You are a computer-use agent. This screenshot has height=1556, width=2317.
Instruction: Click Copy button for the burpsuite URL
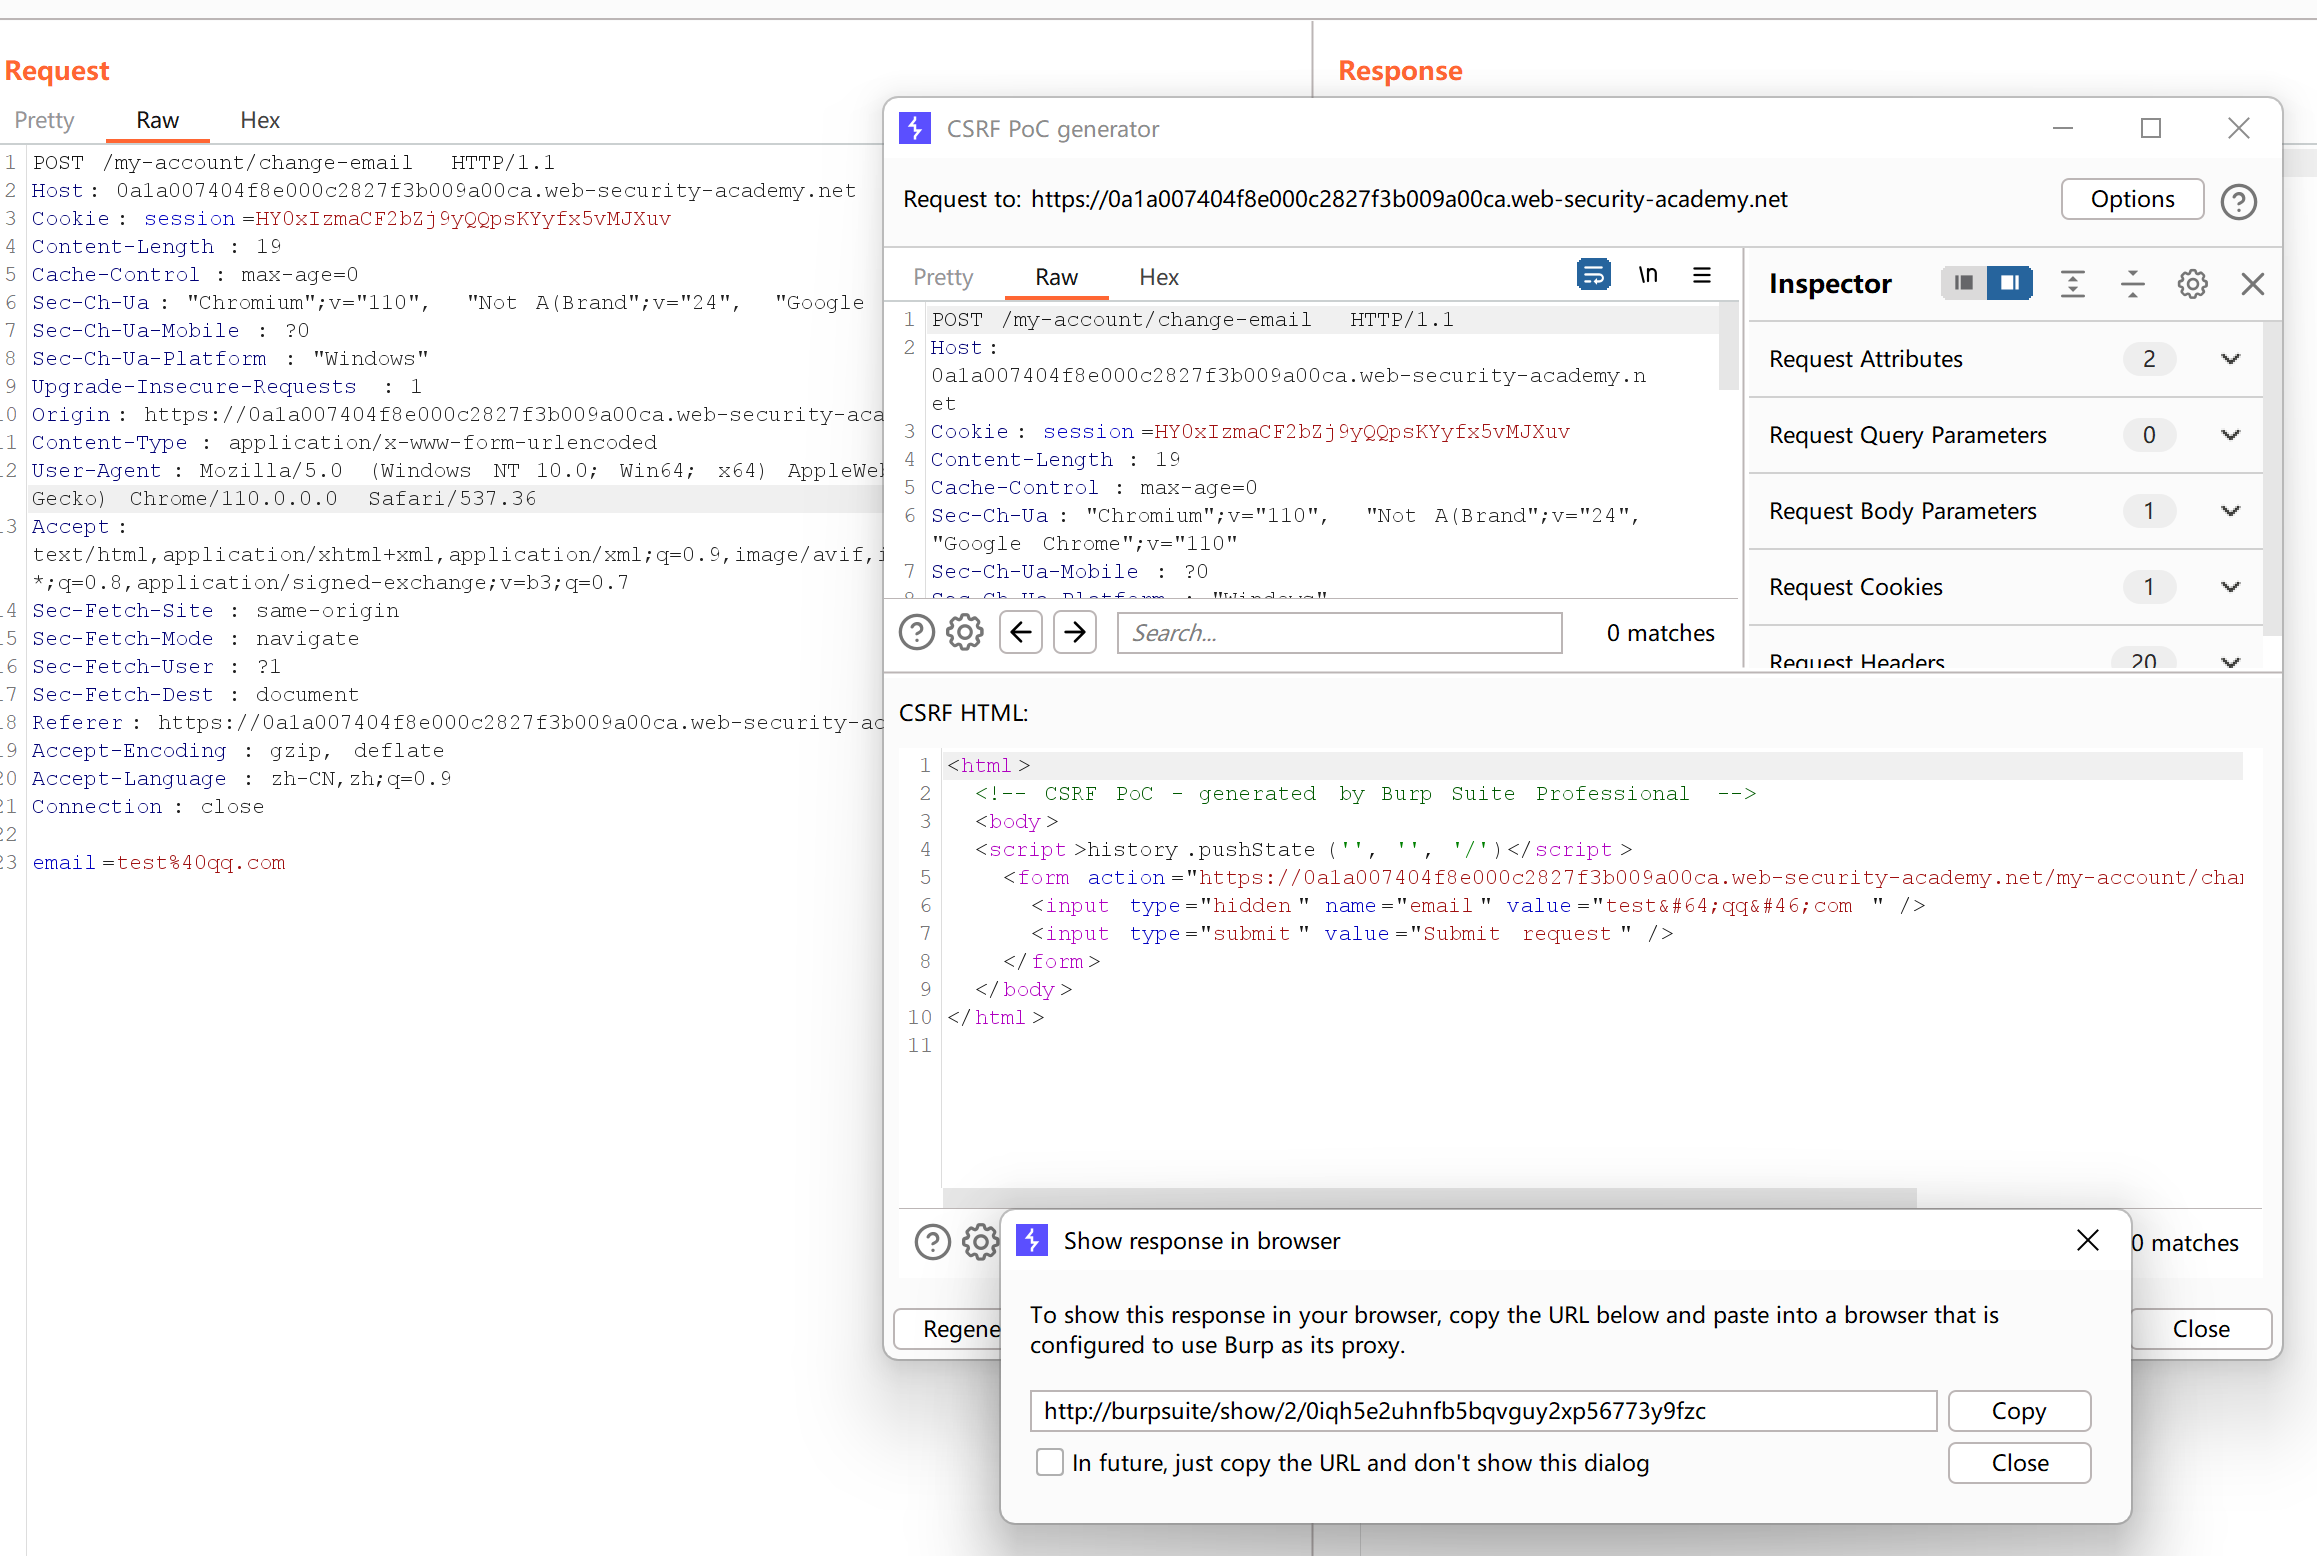pos(2018,1410)
